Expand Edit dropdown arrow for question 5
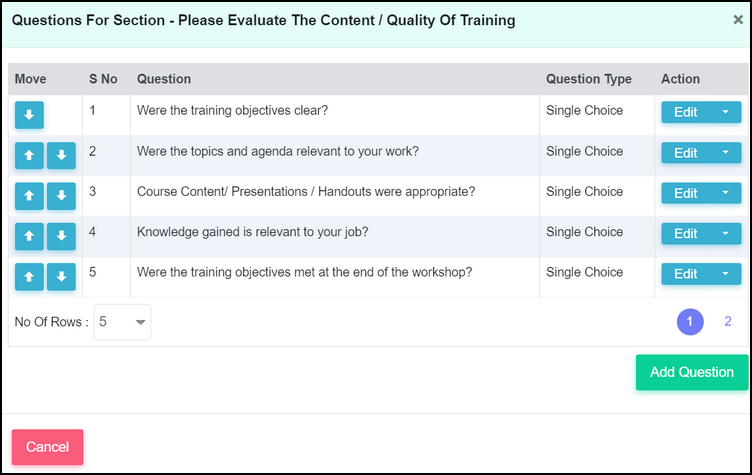 coord(726,273)
